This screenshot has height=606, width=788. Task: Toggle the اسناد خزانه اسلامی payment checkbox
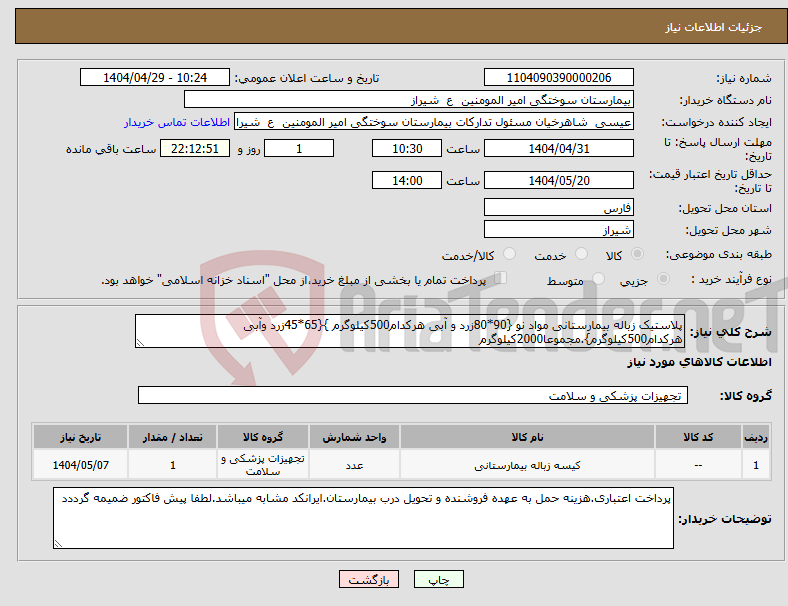(x=501, y=278)
